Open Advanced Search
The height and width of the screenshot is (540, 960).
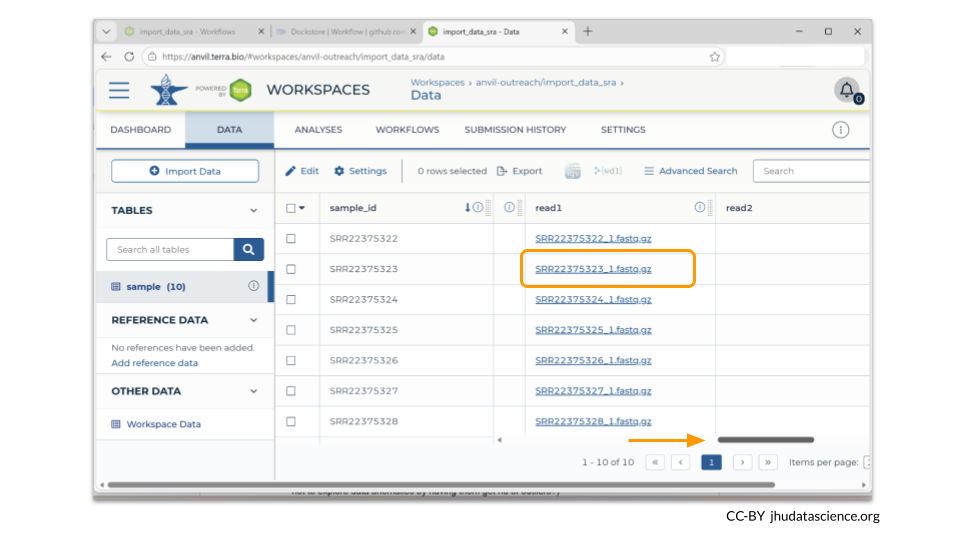click(691, 171)
